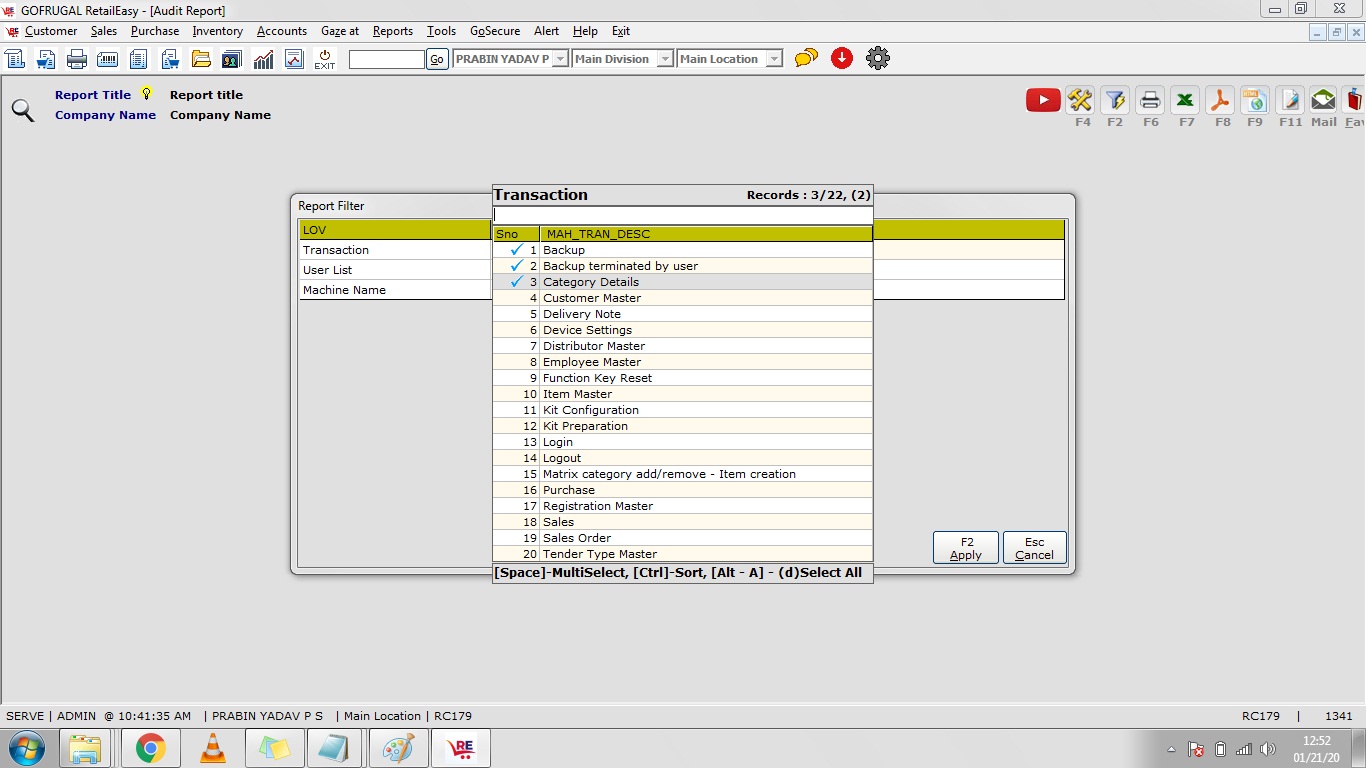Expand the PRABIN YADAV P user dropdown
Viewport: 1366px width, 768px height.
[561, 59]
